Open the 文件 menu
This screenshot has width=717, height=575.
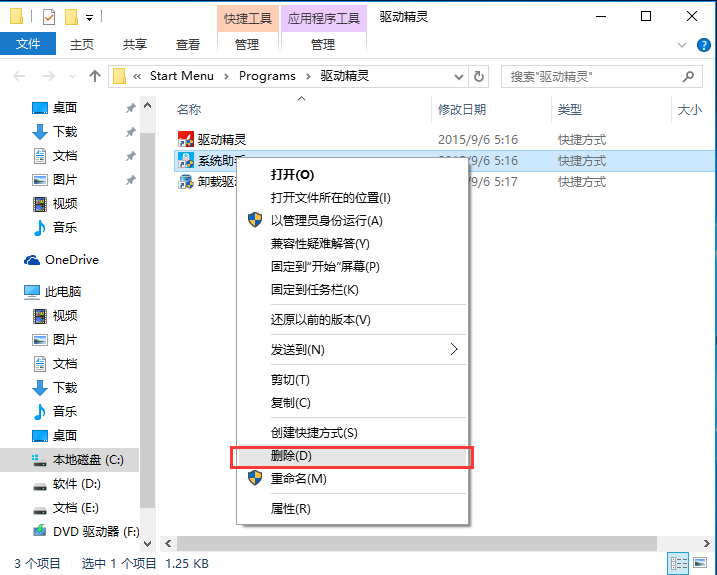(28, 44)
